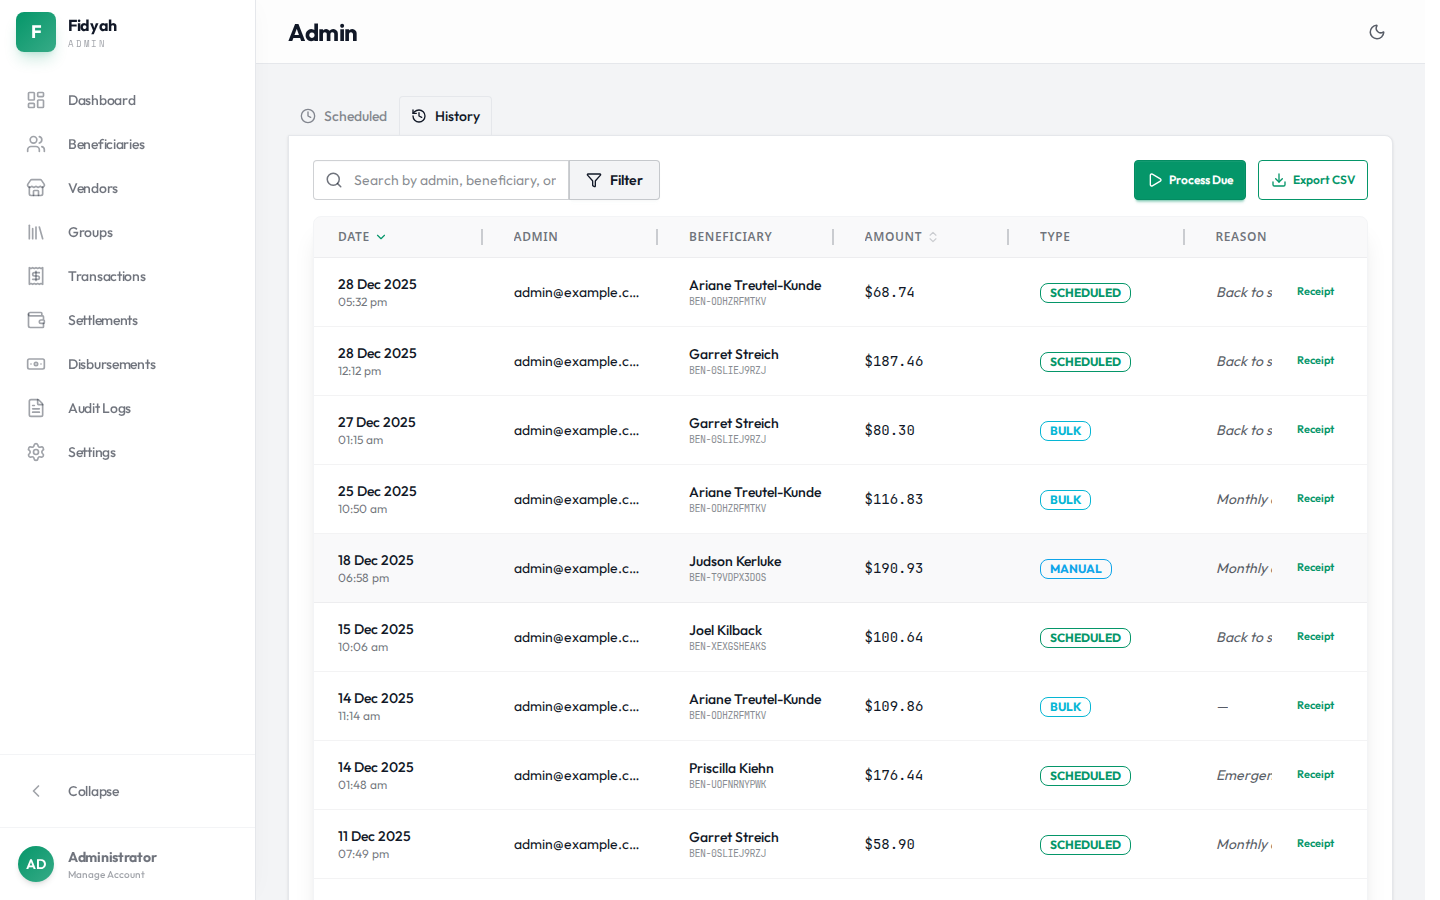This screenshot has width=1440, height=900.
Task: Open the Disbursements page
Action: (112, 364)
